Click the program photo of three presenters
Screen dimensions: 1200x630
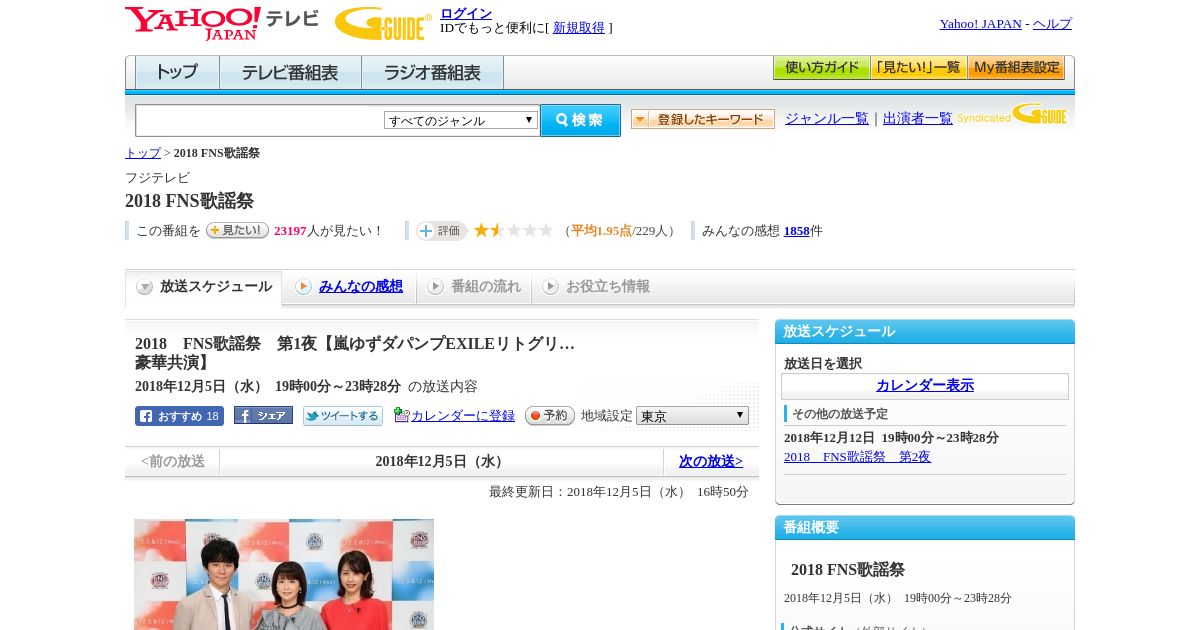coord(284,574)
